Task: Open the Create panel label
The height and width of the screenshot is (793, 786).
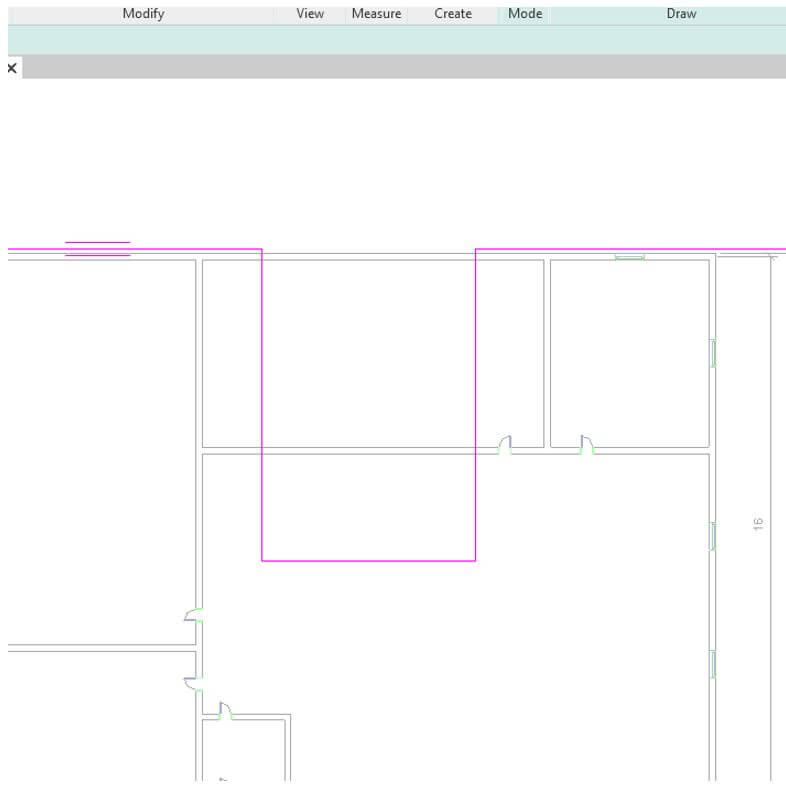Action: click(x=453, y=14)
